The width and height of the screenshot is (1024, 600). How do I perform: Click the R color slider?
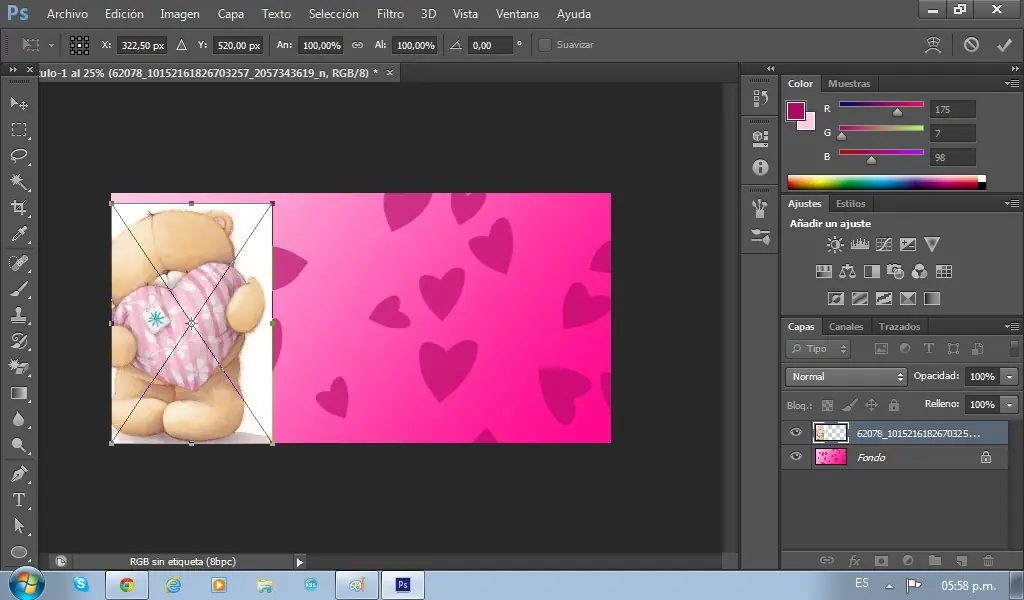pos(881,104)
